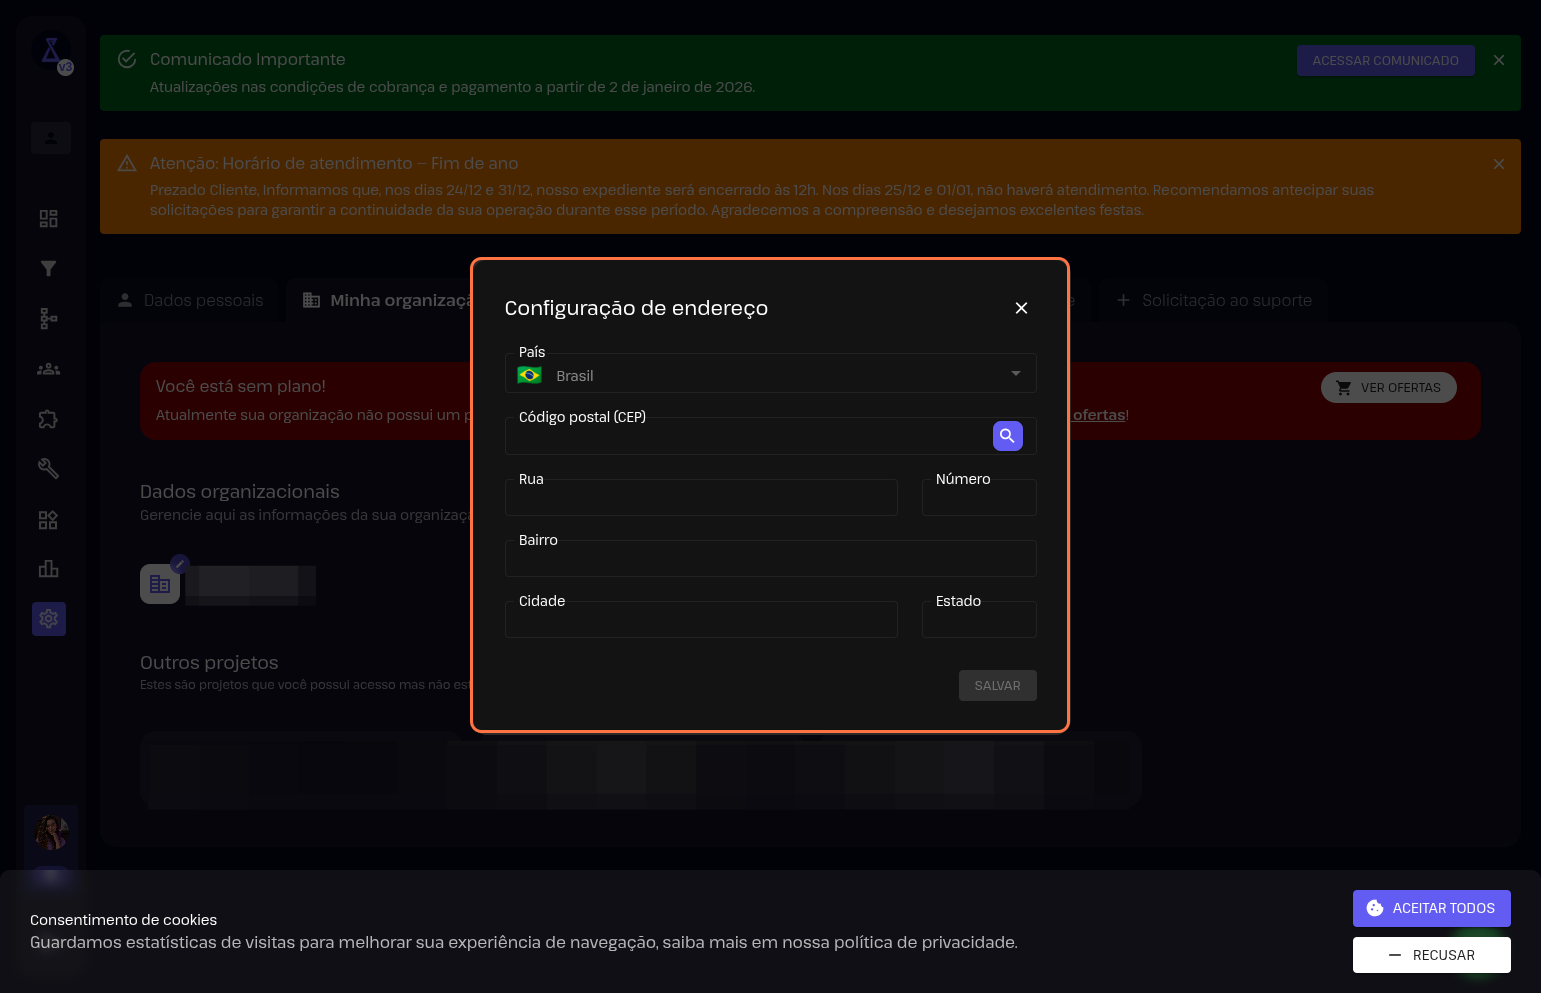Image resolution: width=1541 pixels, height=993 pixels.
Task: Click the bar chart reports icon
Action: pyautogui.click(x=48, y=569)
